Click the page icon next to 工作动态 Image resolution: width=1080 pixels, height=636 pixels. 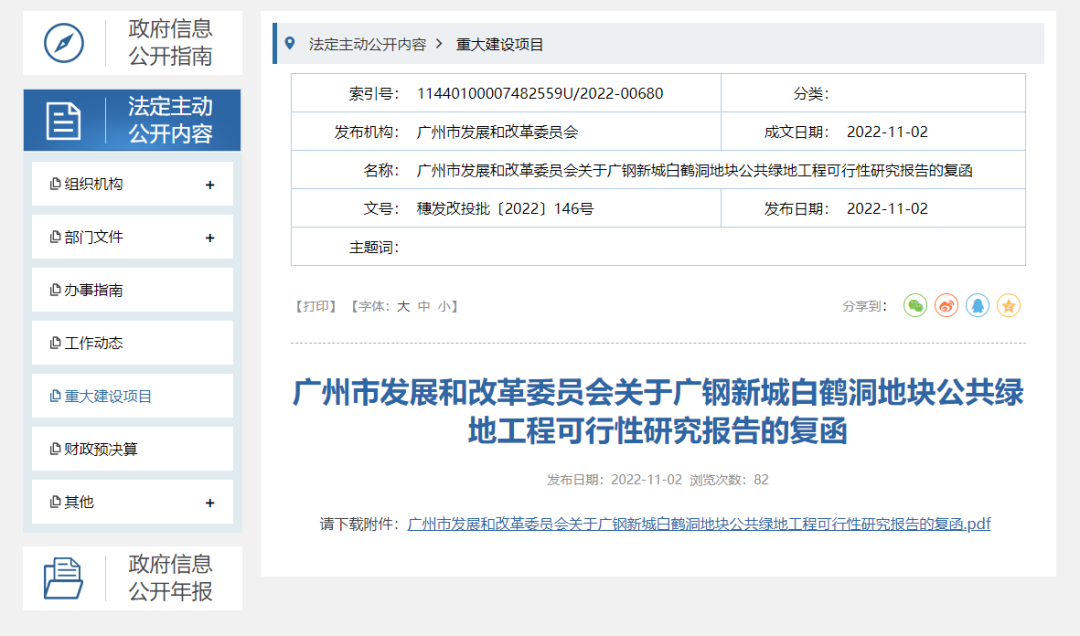(57, 342)
